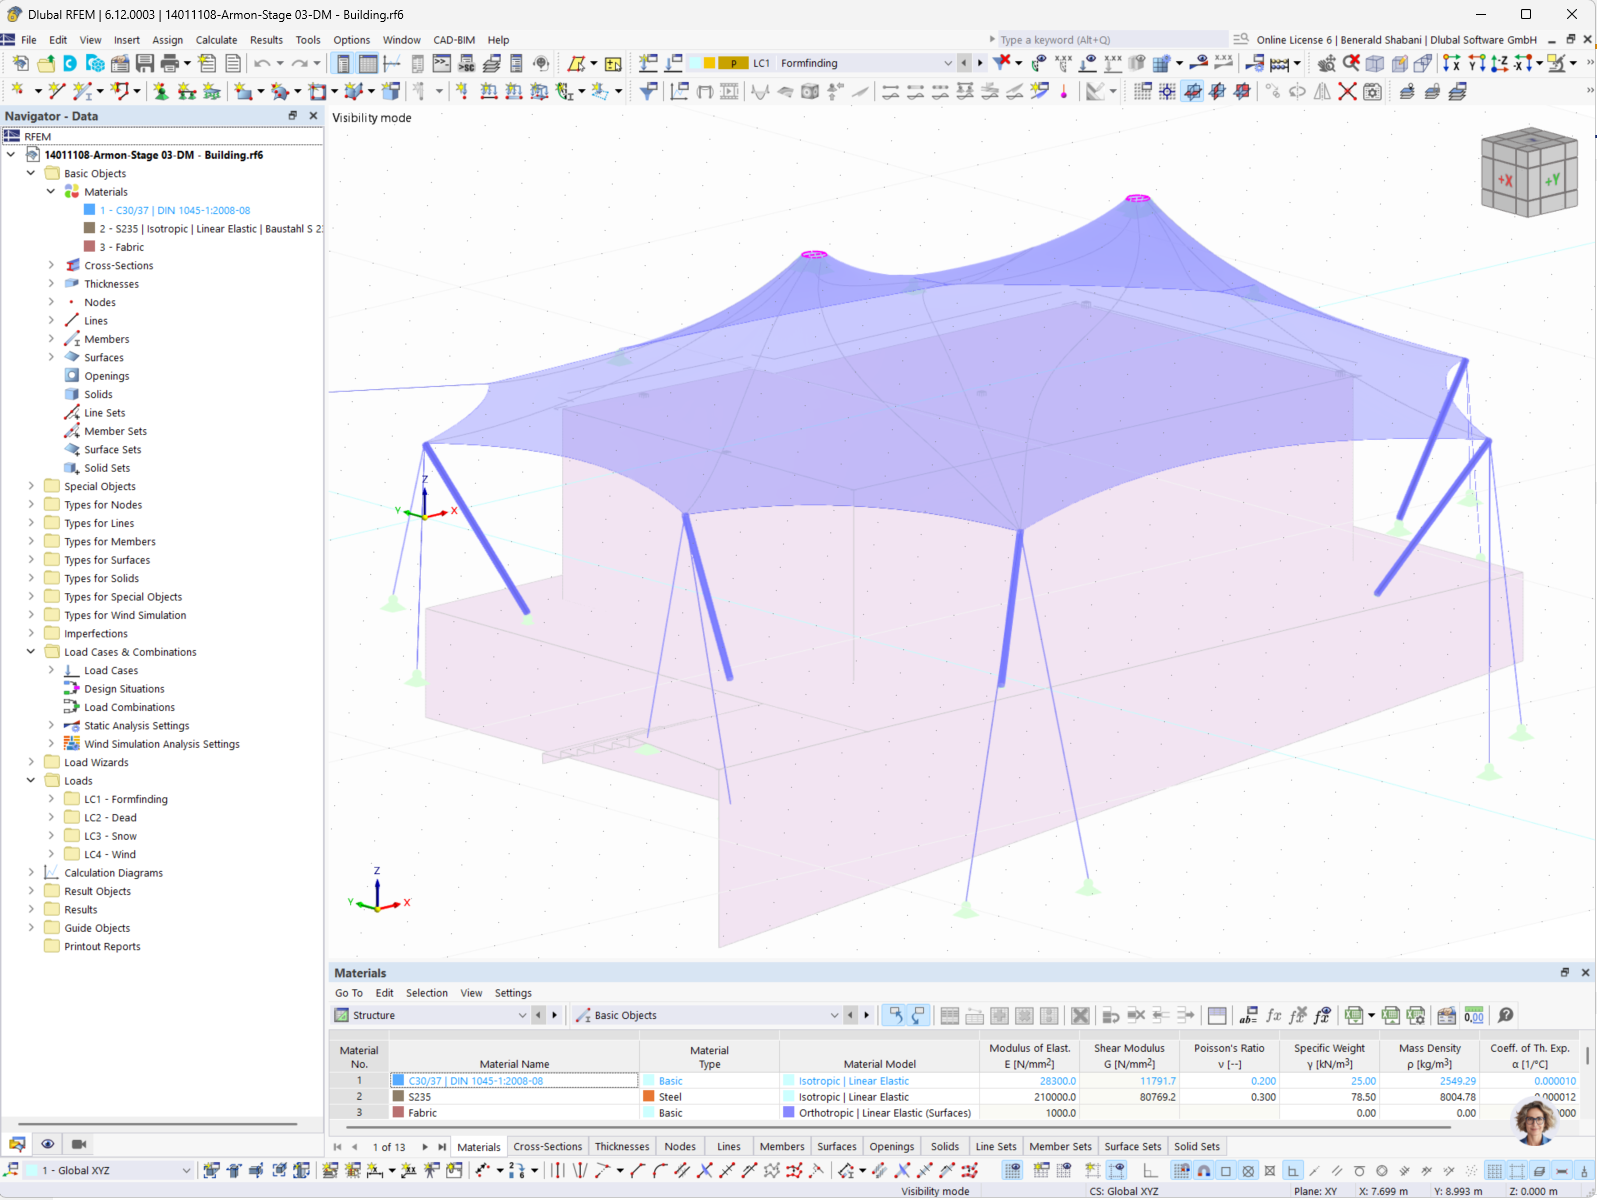Switch to the Surface Sets table tab
The height and width of the screenshot is (1200, 1597).
click(1132, 1146)
